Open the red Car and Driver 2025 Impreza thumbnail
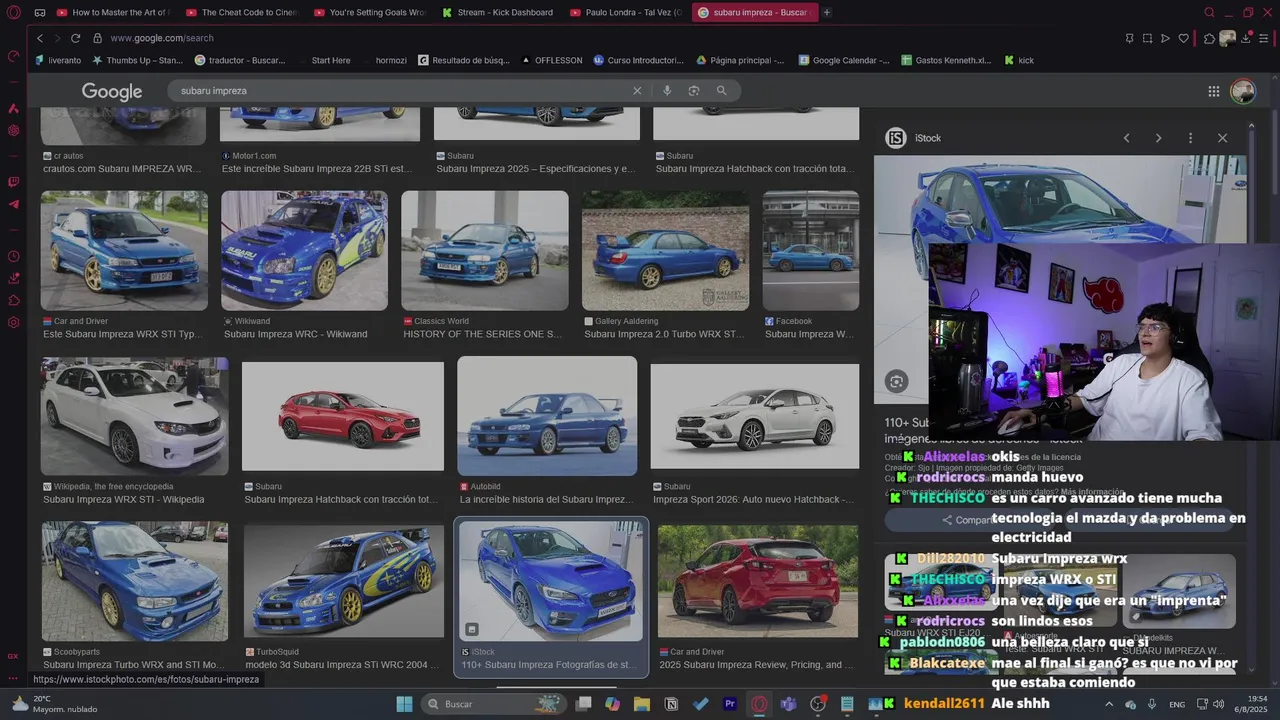Image resolution: width=1280 pixels, height=720 pixels. click(x=758, y=581)
